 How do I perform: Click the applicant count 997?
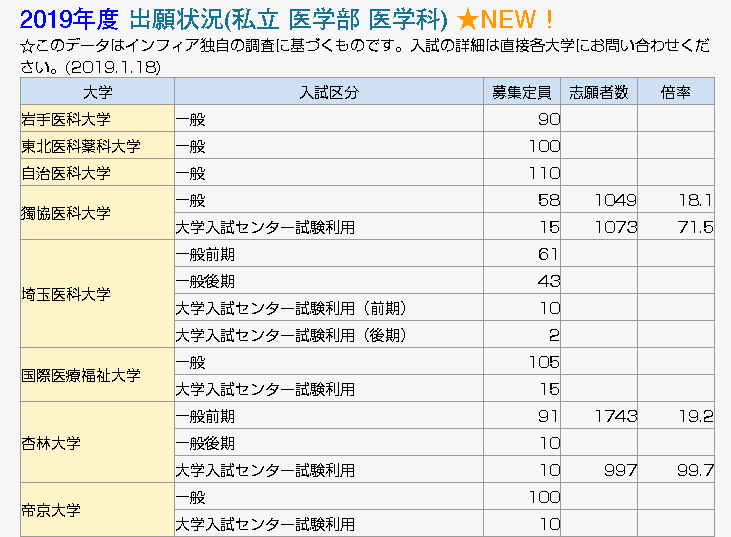coord(620,470)
